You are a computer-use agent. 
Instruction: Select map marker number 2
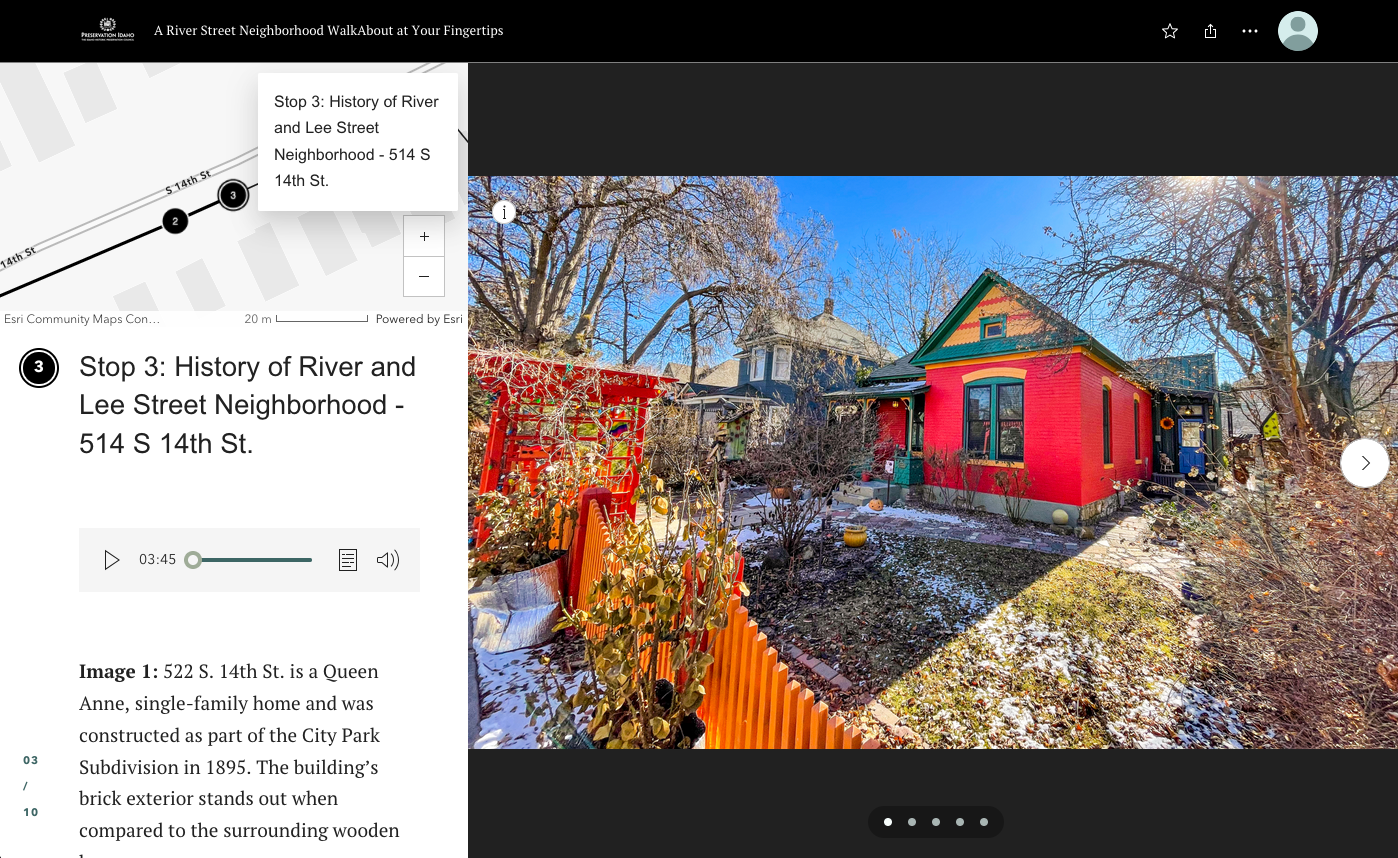175,221
